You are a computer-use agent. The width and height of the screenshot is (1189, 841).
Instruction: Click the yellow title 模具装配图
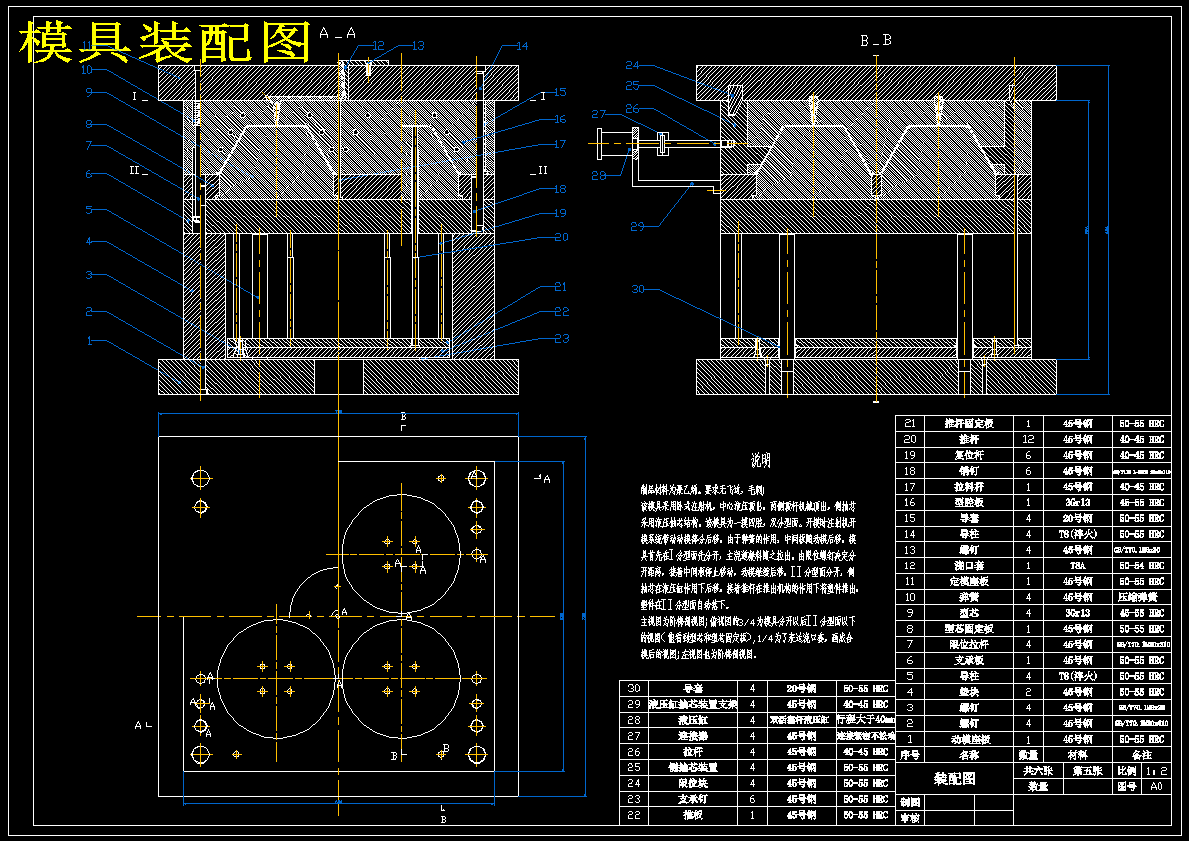click(165, 42)
